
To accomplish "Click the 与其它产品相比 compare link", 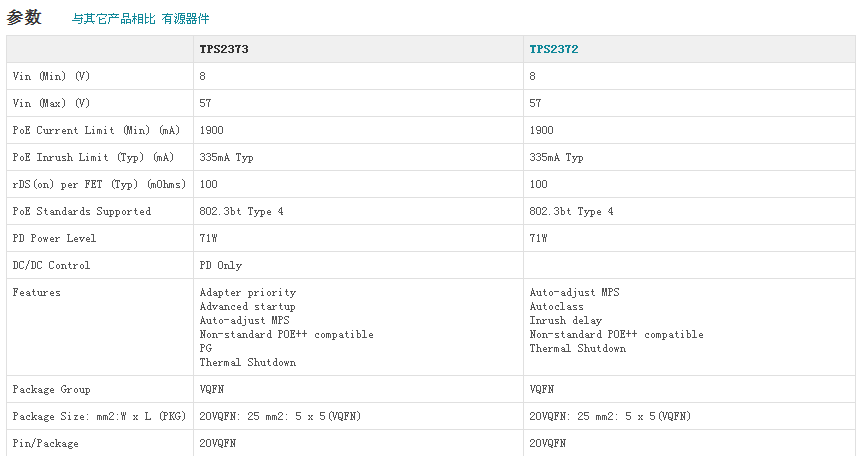I will pyautogui.click(x=113, y=19).
